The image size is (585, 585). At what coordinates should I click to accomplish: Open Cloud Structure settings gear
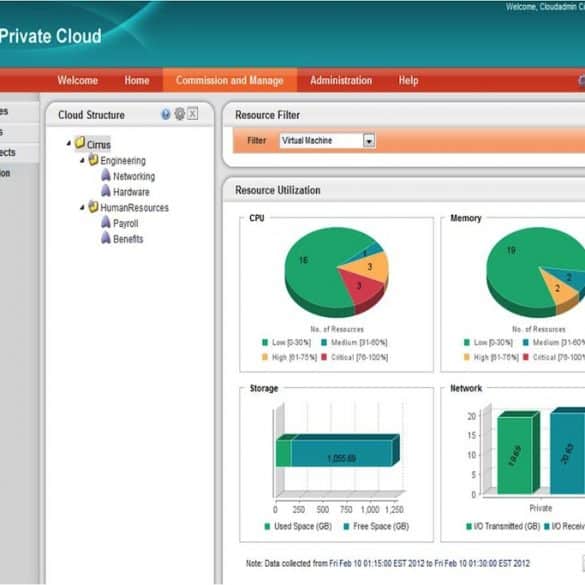tap(180, 114)
